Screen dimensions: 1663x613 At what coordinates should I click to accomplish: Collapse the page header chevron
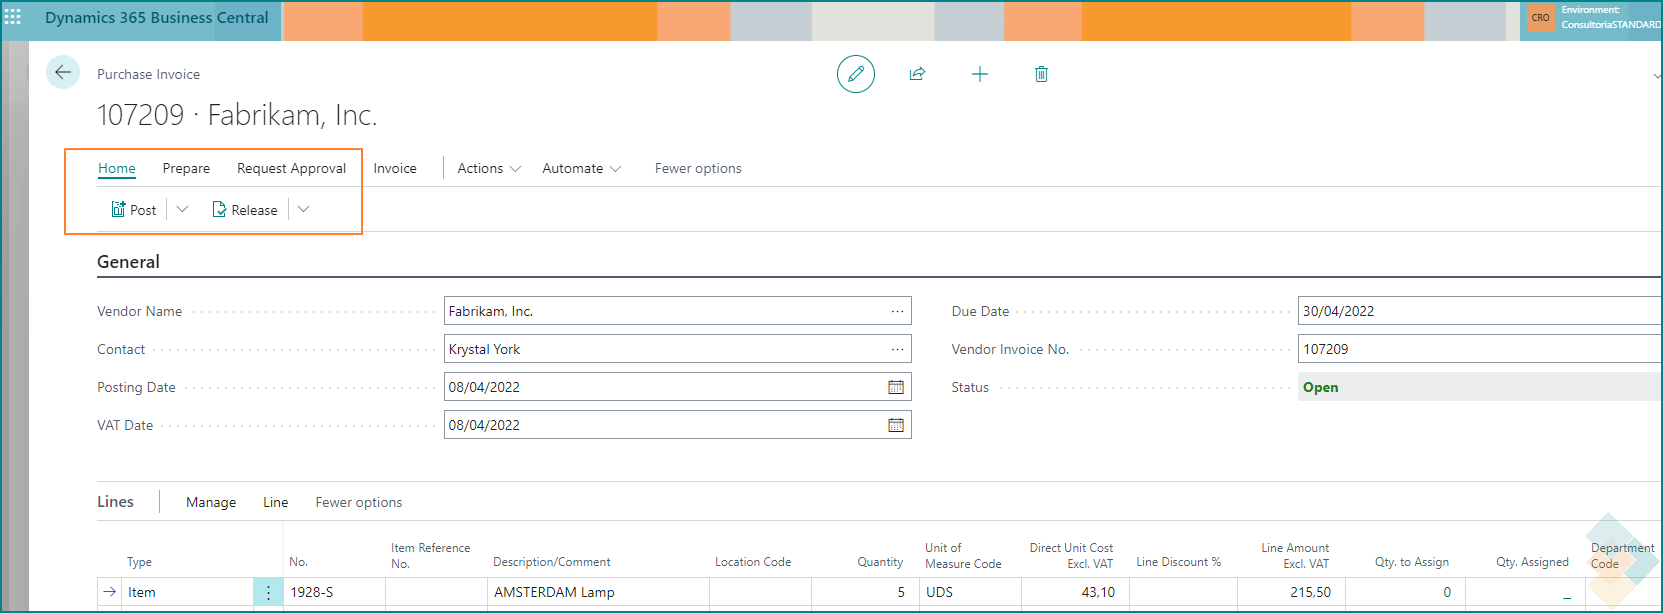(1657, 76)
